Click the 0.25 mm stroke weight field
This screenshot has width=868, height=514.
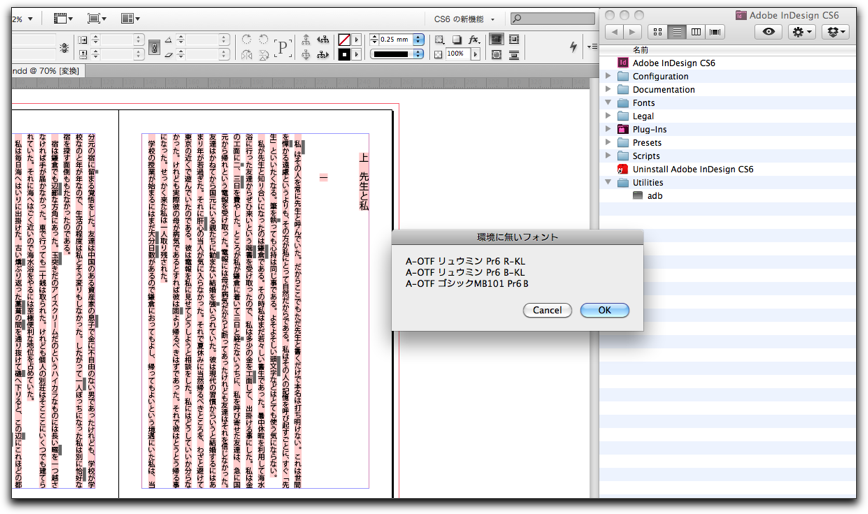[395, 40]
